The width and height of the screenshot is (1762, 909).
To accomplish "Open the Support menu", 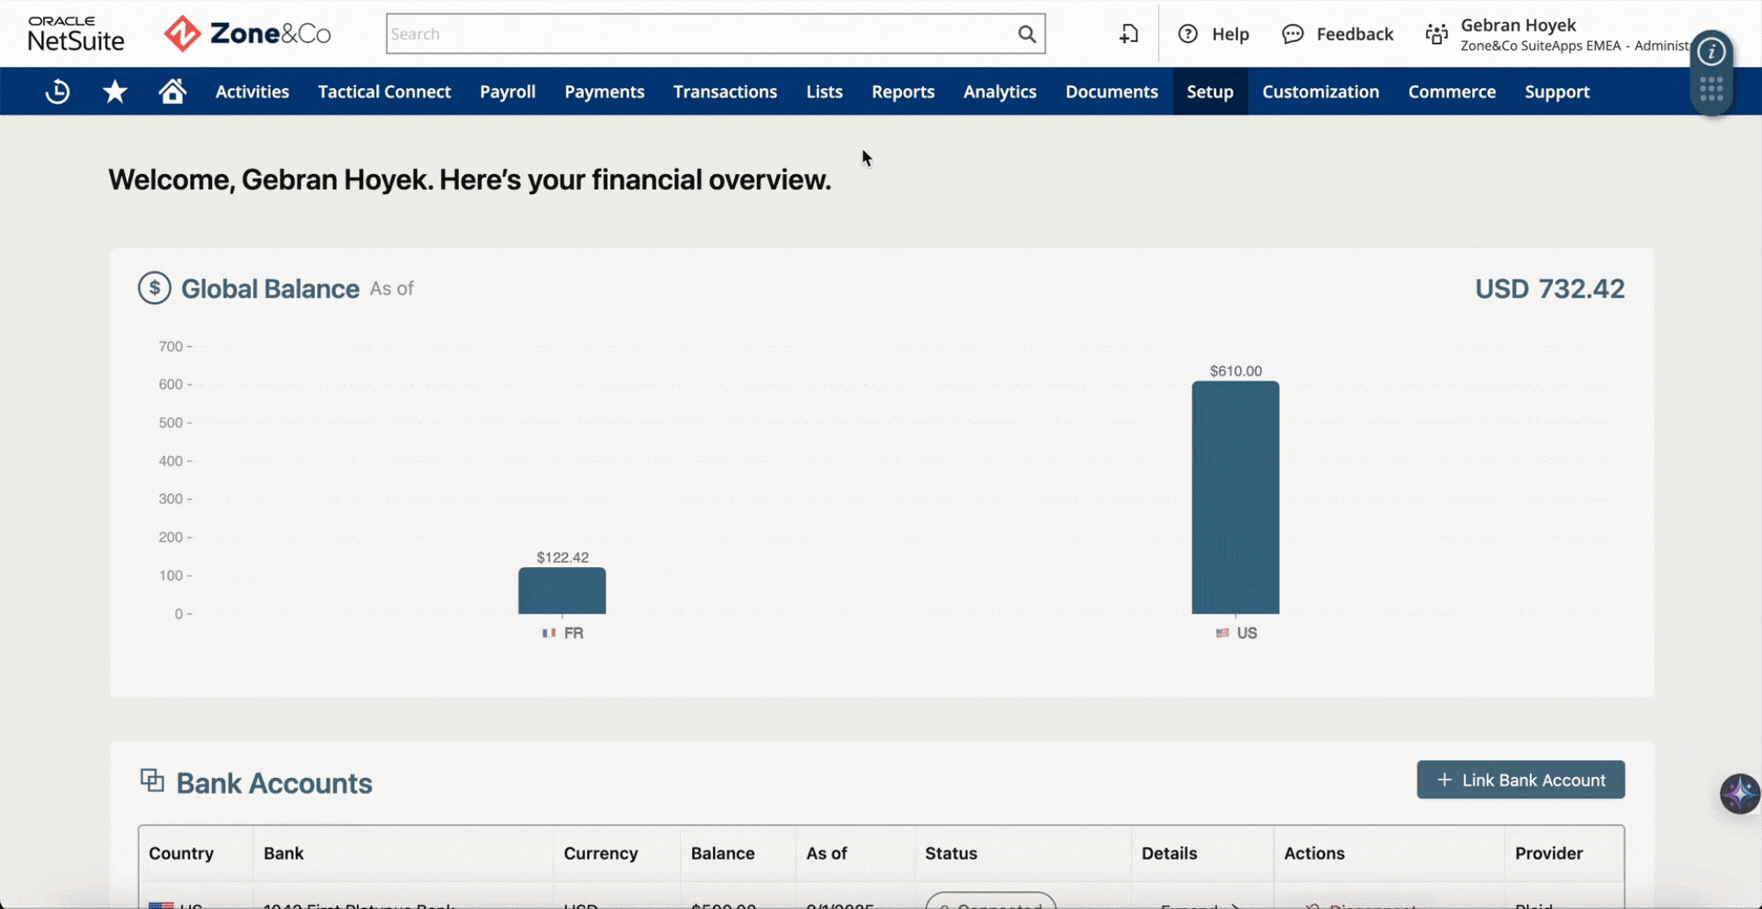I will pyautogui.click(x=1557, y=91).
